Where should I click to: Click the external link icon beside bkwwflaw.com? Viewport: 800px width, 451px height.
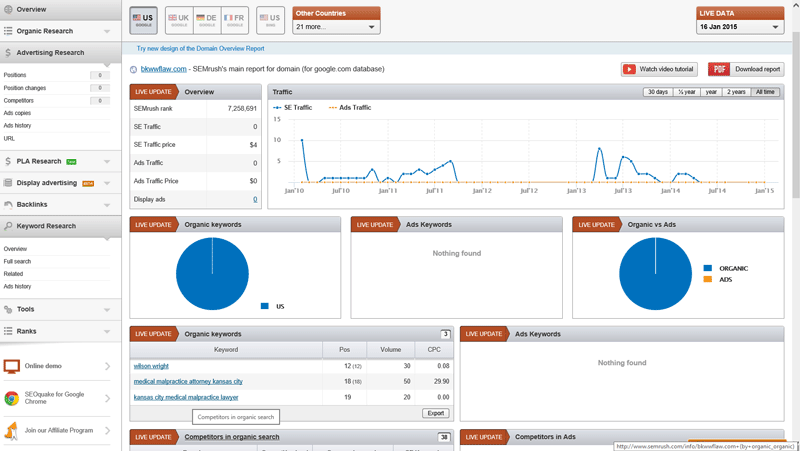click(x=134, y=69)
